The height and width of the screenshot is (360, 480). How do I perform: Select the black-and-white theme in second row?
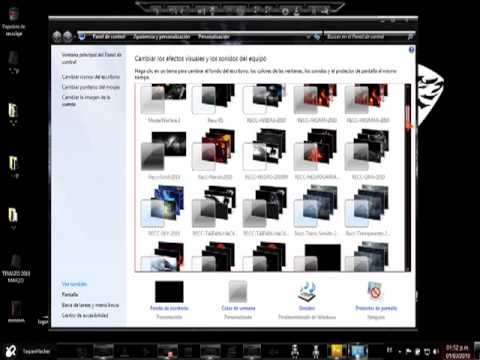coord(266,155)
